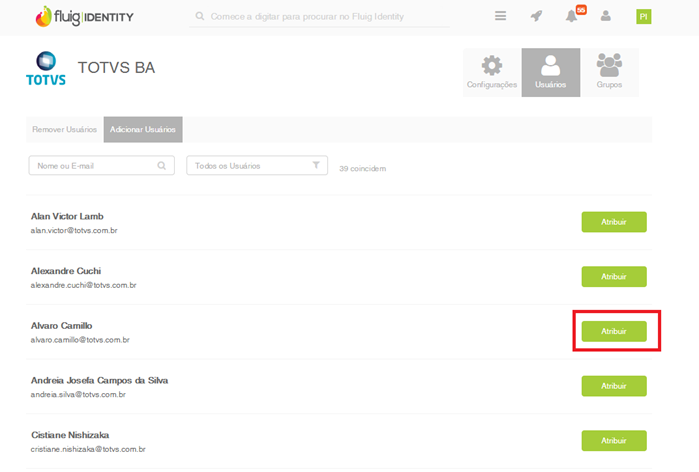Open Todos os Usuários filter dropdown
Screen dimensions: 699x472
pos(257,165)
